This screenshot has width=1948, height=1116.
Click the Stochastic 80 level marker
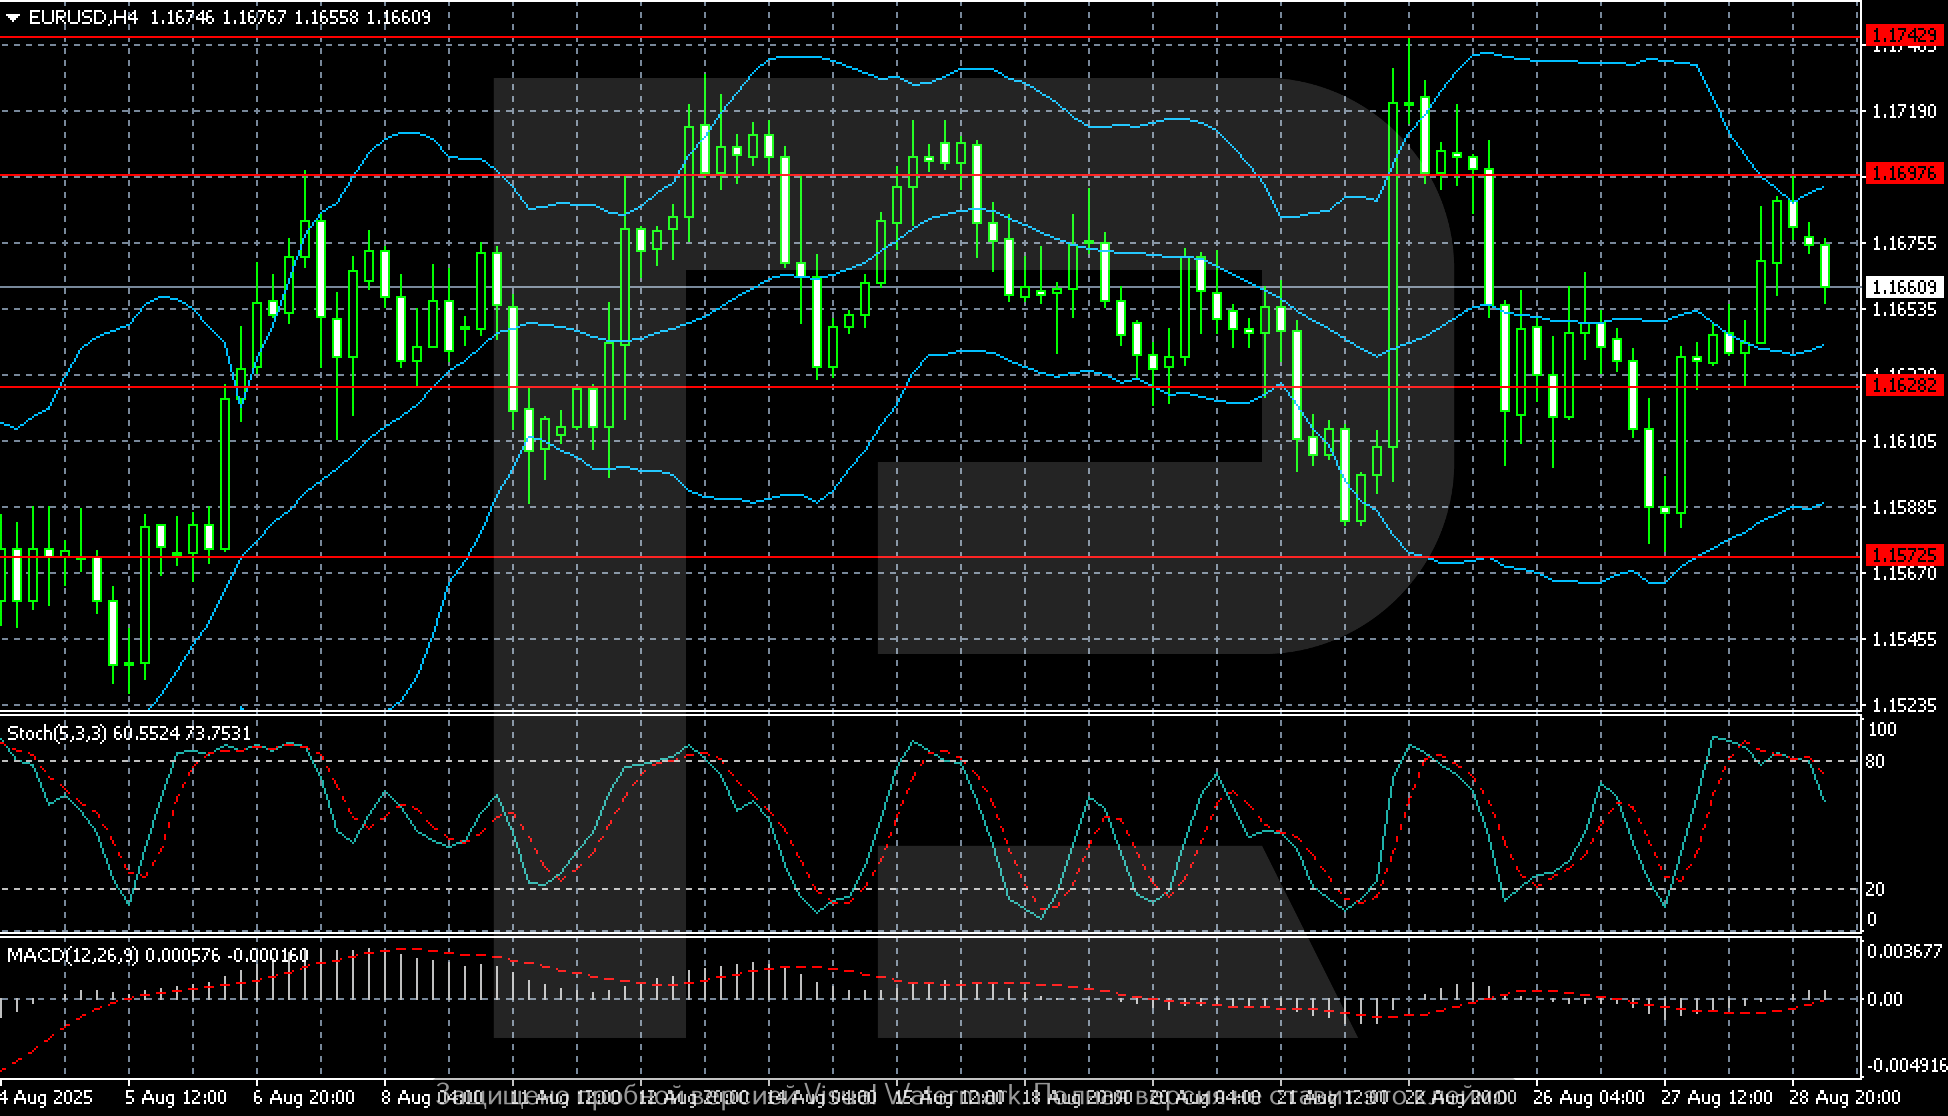click(x=1876, y=761)
